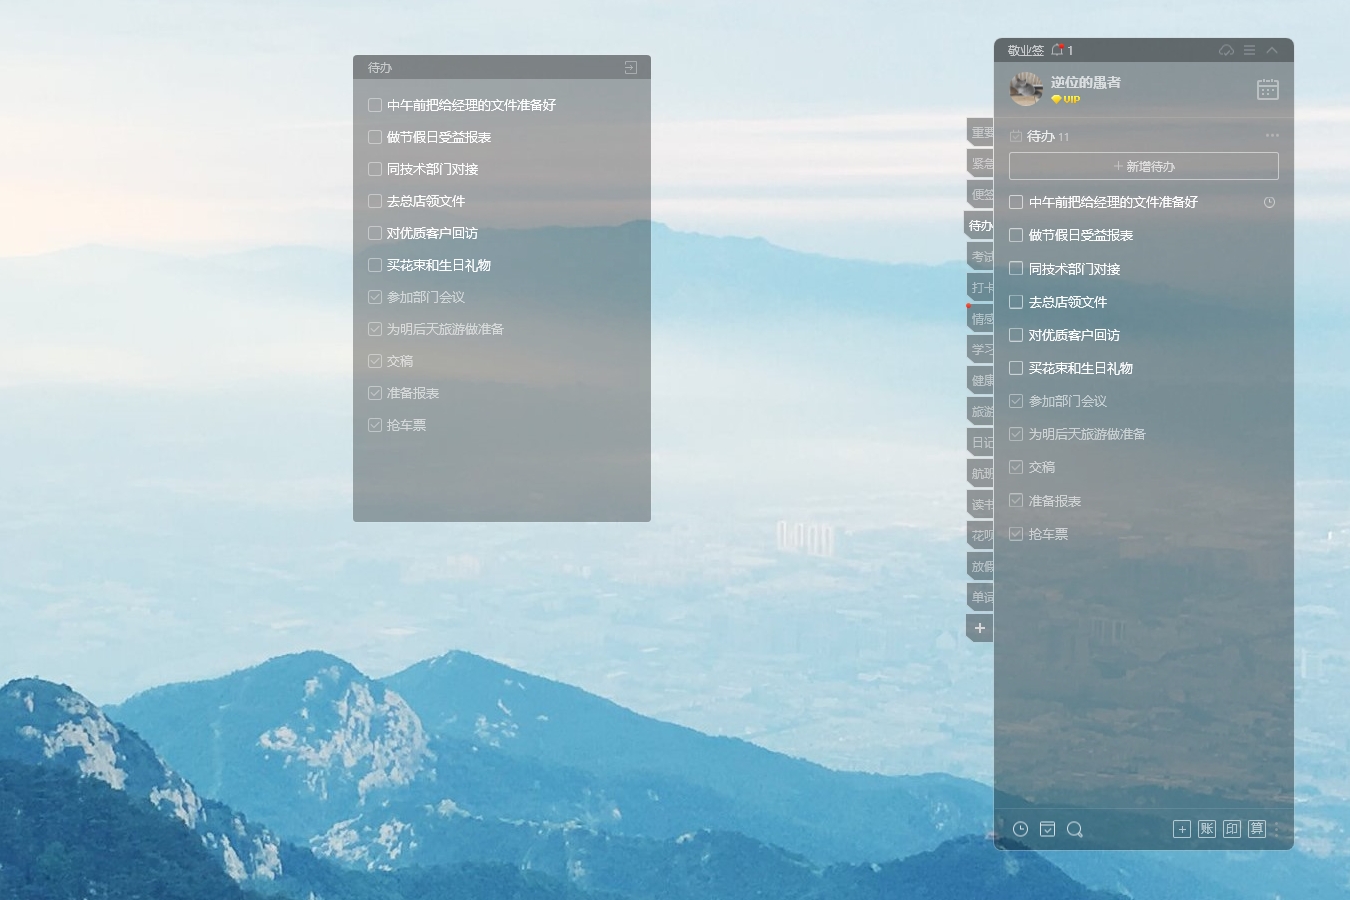The height and width of the screenshot is (900, 1350).
Task: Click the dock icon on floating 待办 widget
Action: [630, 67]
